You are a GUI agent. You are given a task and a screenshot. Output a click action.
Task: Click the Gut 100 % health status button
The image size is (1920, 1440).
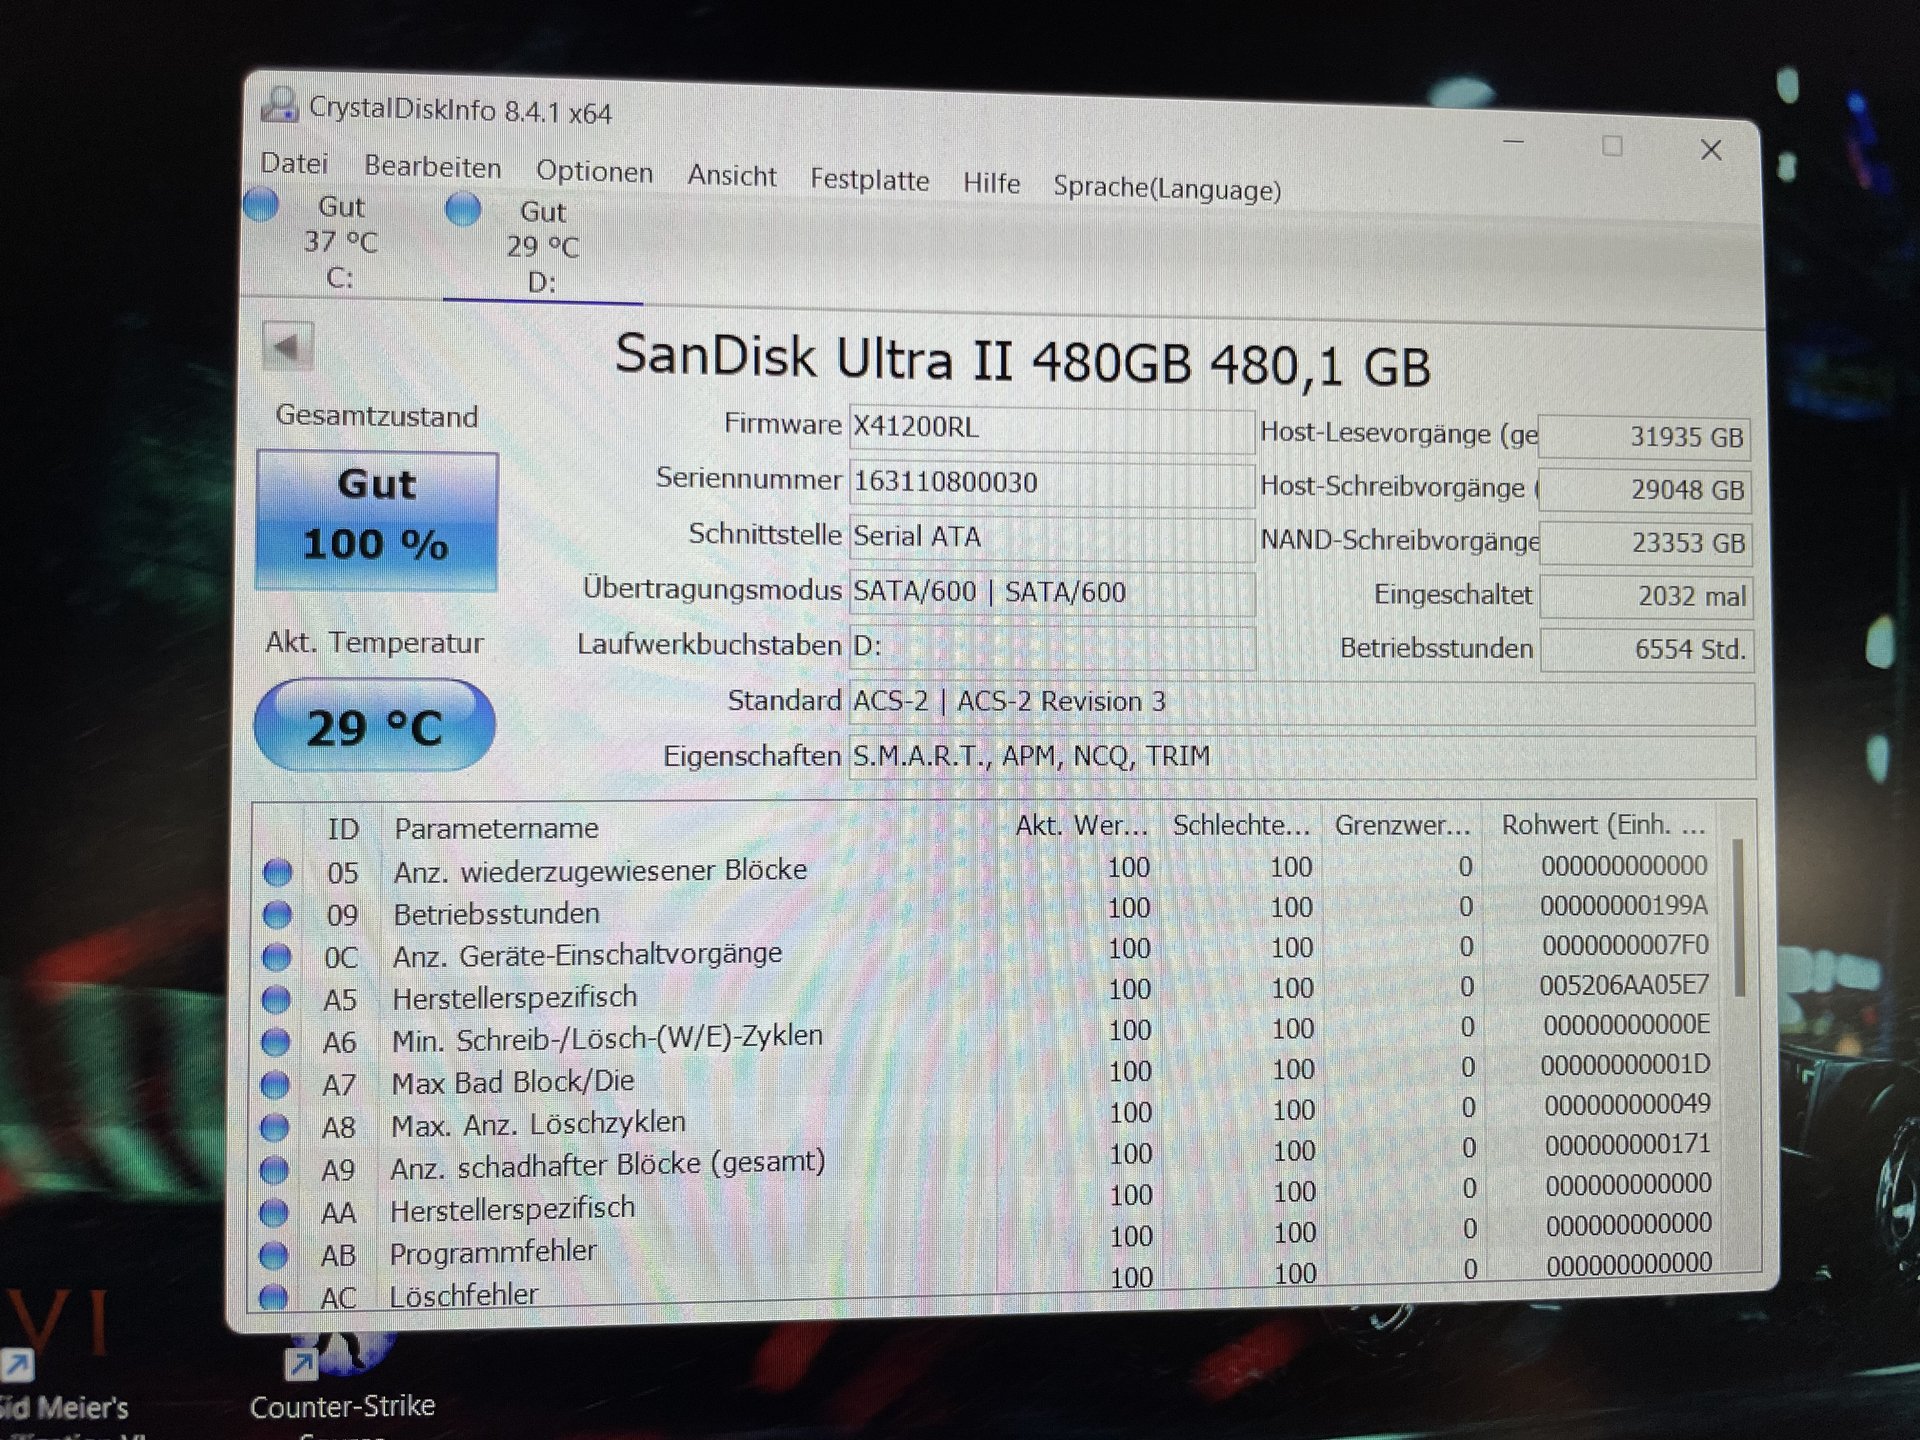pyautogui.click(x=377, y=520)
